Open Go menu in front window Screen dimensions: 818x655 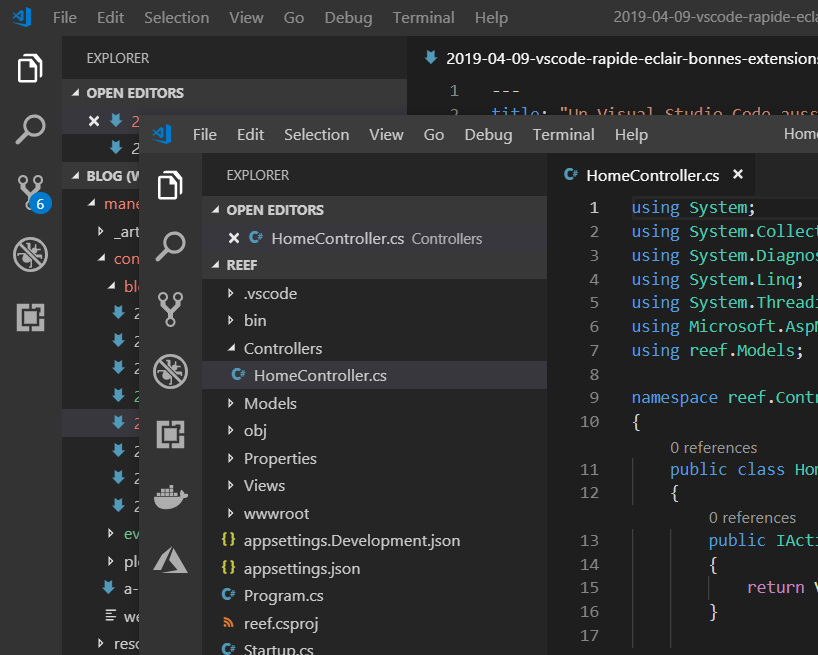point(434,135)
